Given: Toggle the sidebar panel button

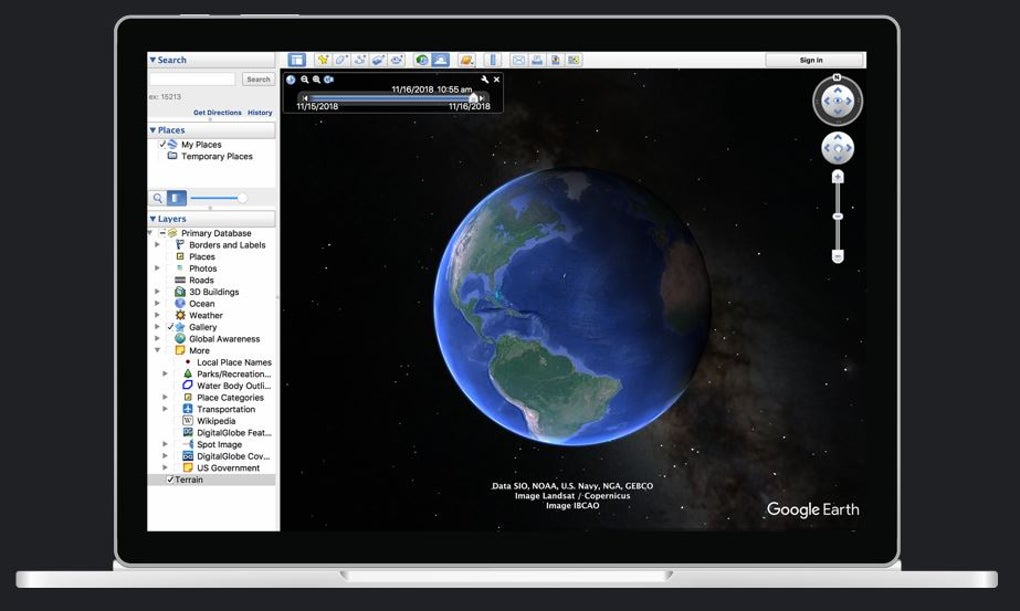Looking at the screenshot, I should tap(297, 60).
